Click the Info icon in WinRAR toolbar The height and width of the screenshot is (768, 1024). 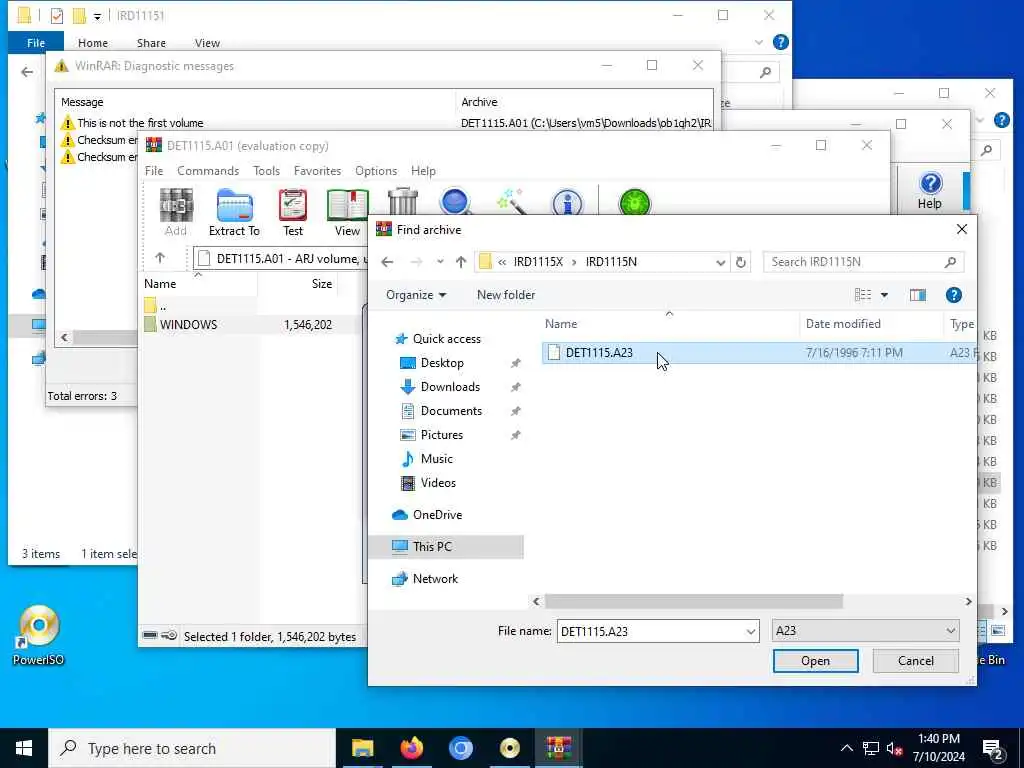pyautogui.click(x=567, y=202)
